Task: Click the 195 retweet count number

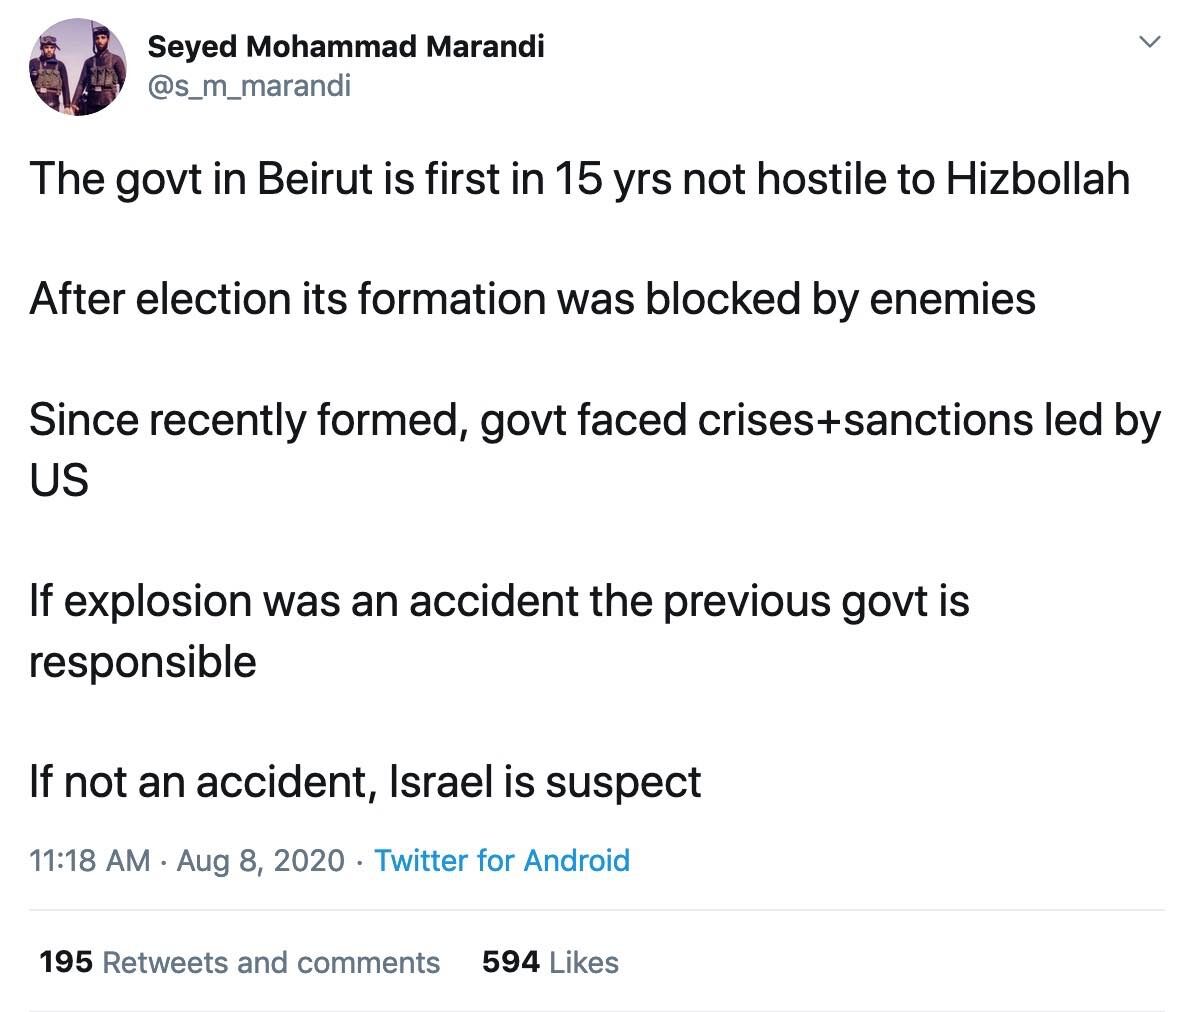Action: (x=66, y=962)
